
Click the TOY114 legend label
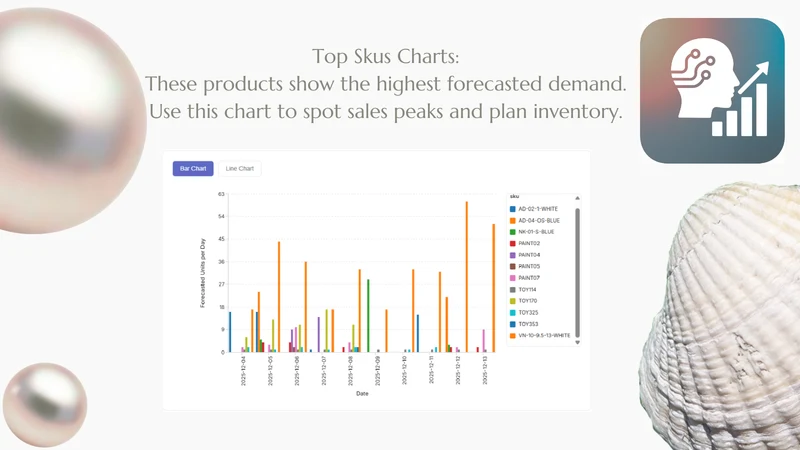[528, 290]
